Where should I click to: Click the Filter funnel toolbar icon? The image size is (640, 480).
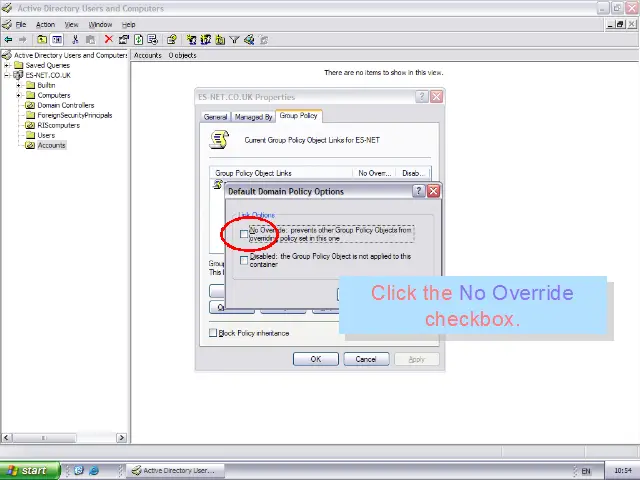click(x=234, y=40)
